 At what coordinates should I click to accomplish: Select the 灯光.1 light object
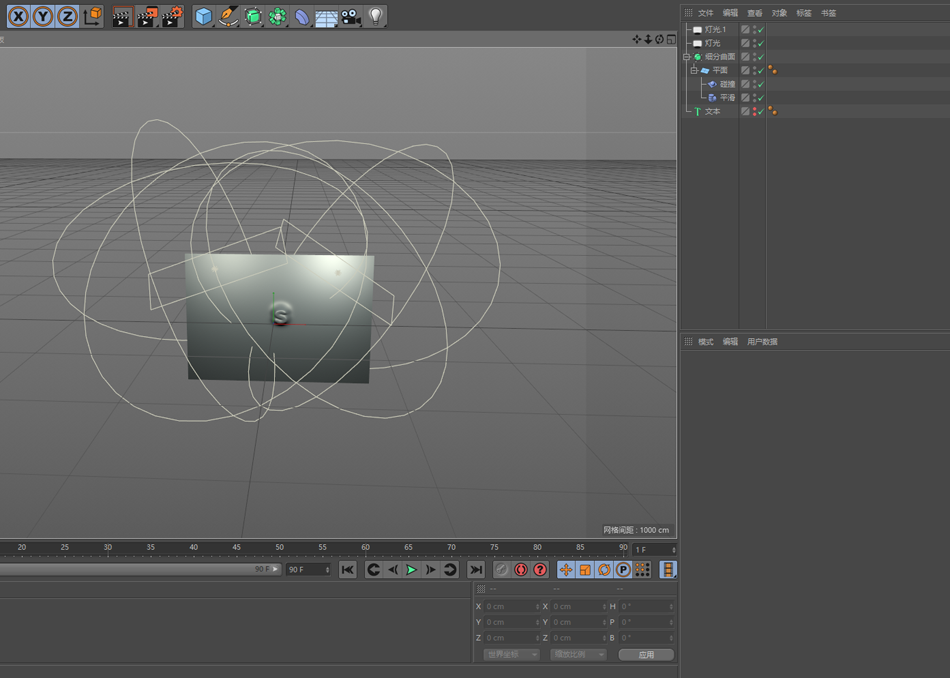(x=715, y=30)
